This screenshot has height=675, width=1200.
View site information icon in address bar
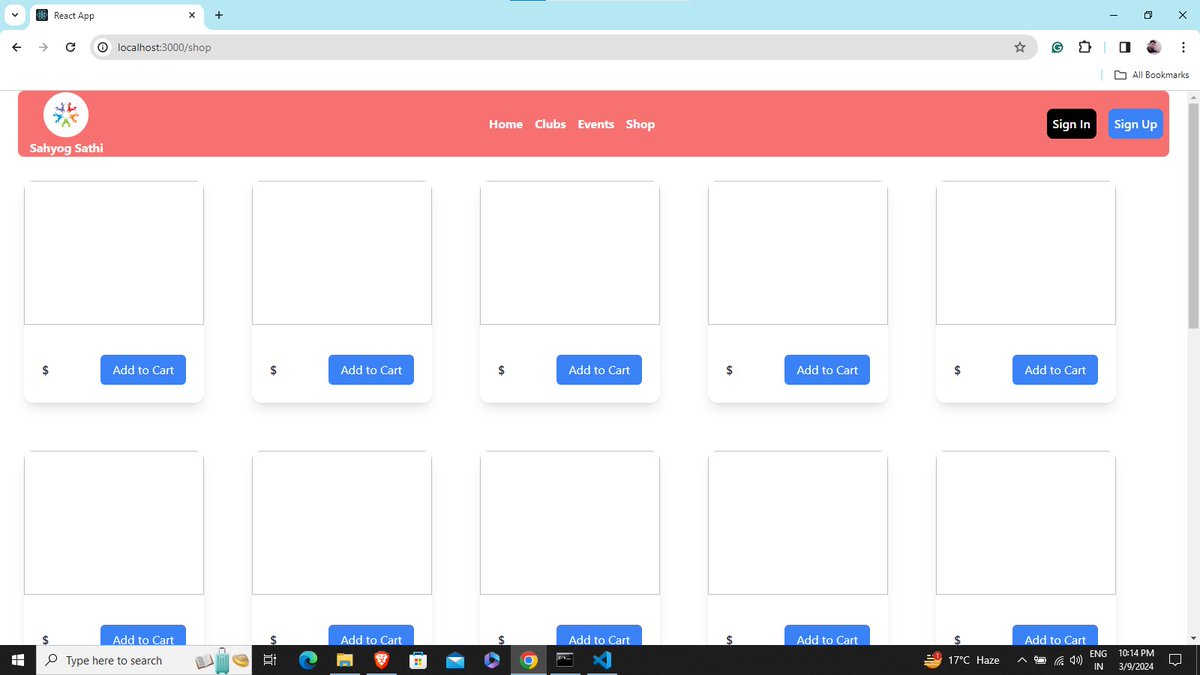[103, 47]
